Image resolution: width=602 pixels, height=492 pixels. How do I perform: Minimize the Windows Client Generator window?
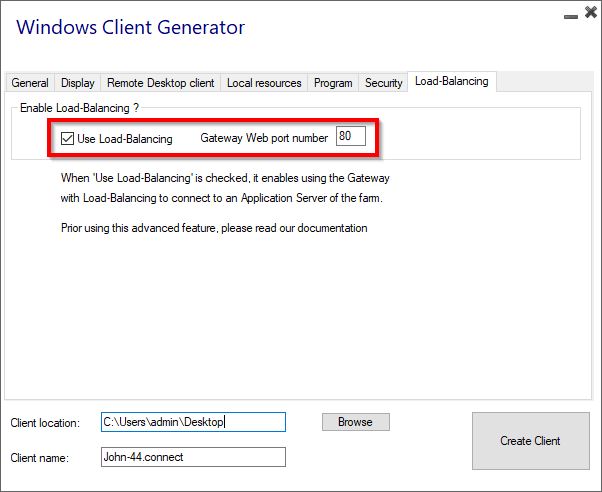568,14
